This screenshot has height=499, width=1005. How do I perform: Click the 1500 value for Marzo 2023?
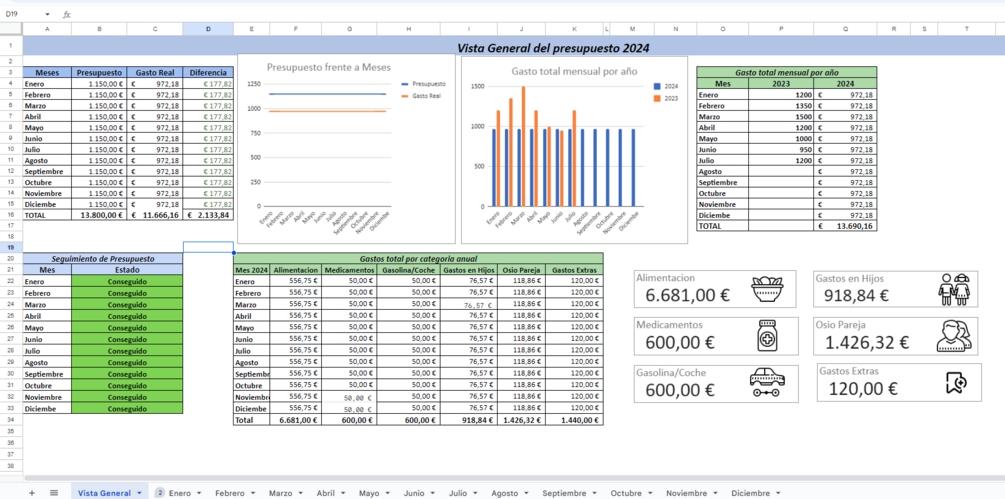point(781,117)
